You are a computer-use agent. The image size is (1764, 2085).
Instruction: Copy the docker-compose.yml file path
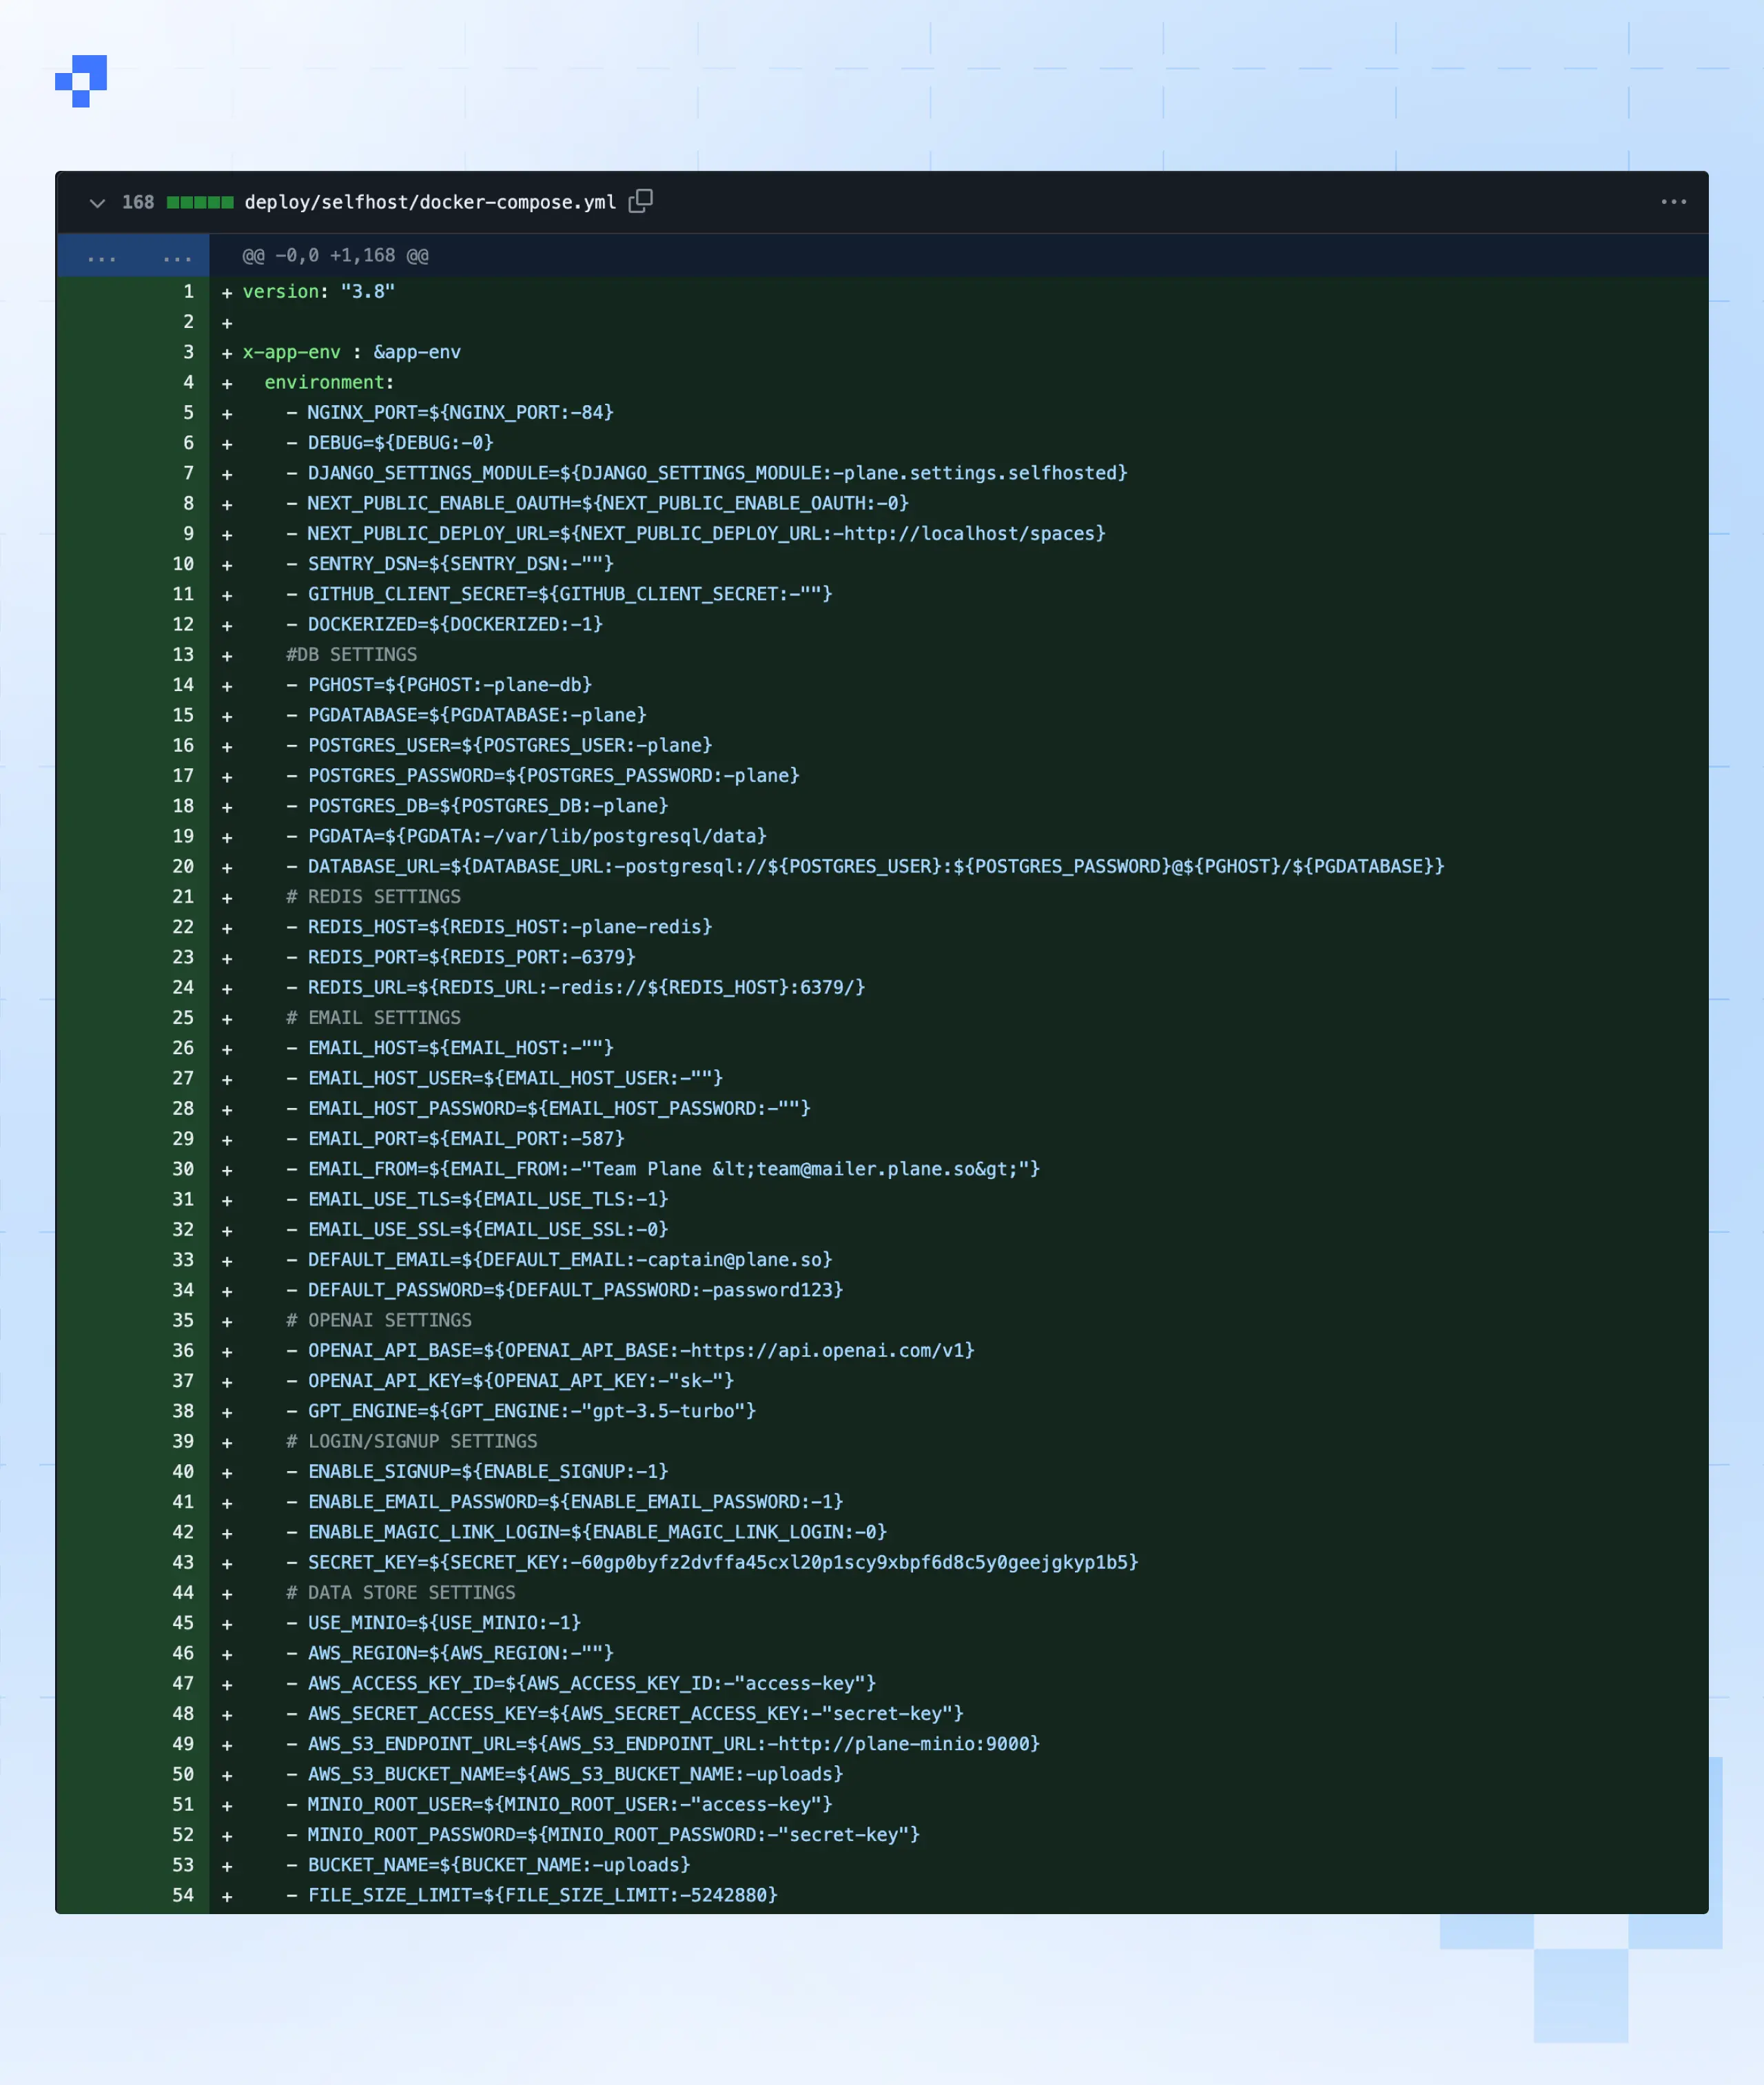(641, 201)
